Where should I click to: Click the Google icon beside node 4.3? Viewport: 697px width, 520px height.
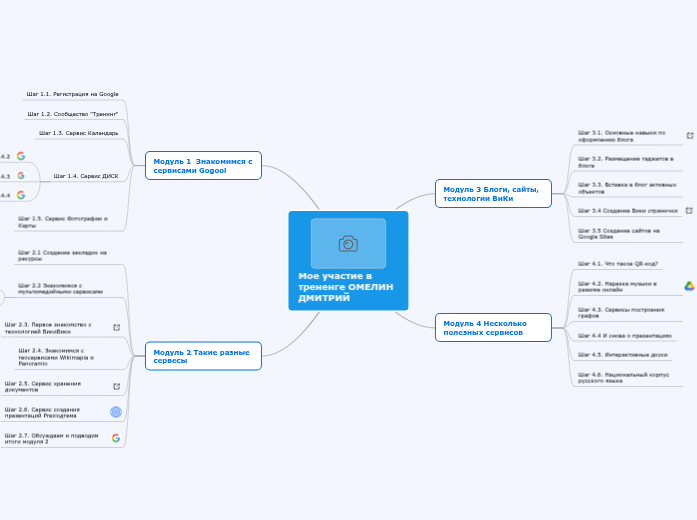pyautogui.click(x=20, y=175)
